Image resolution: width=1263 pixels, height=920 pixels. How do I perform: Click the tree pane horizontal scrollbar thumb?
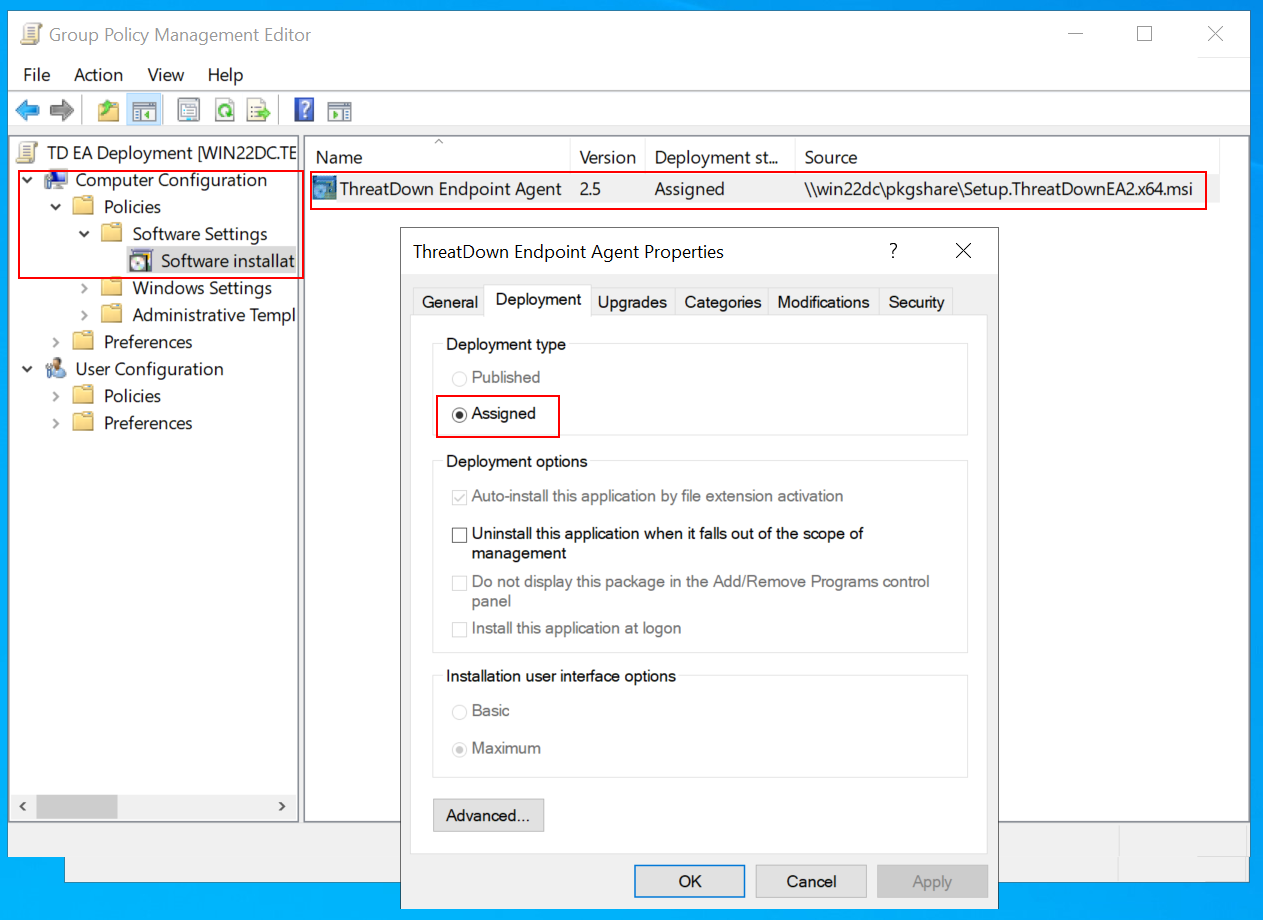tap(77, 806)
